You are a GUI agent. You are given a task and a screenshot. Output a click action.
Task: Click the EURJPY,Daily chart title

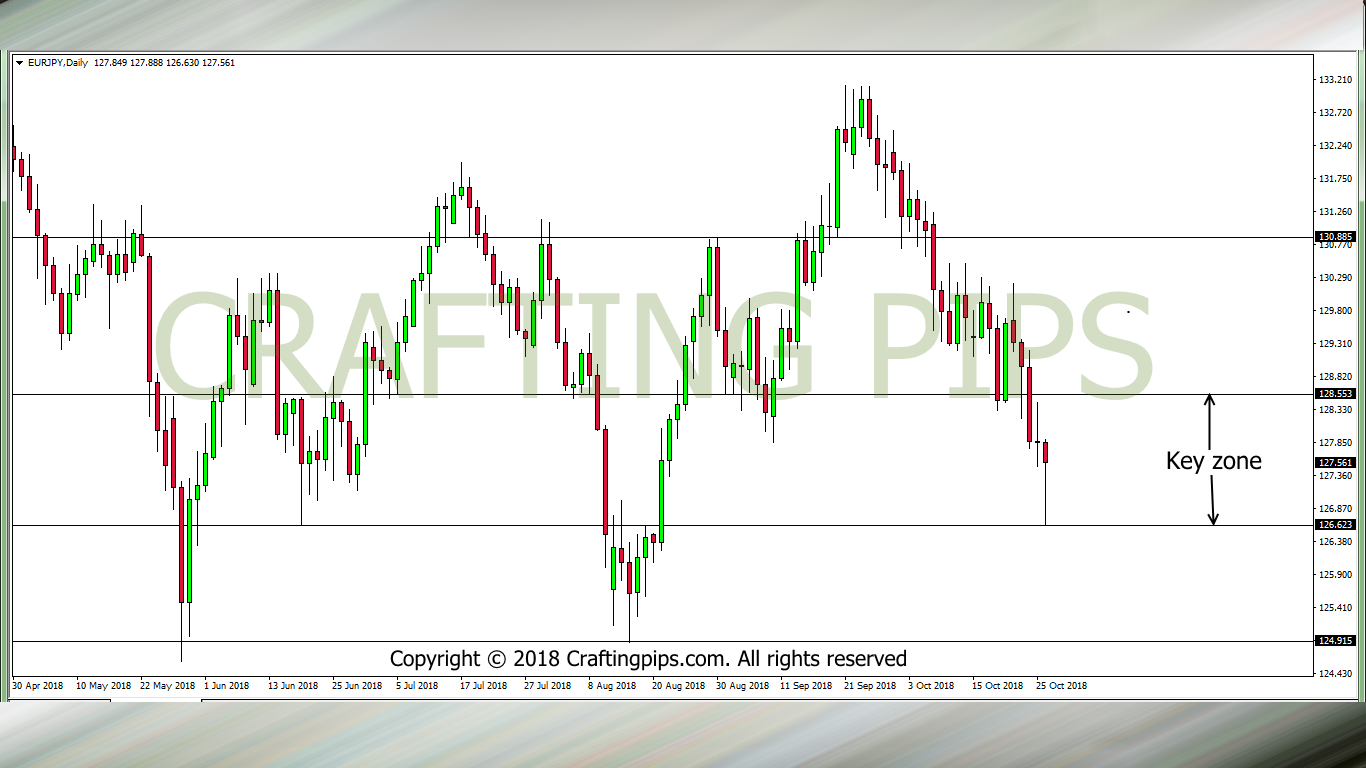56,63
